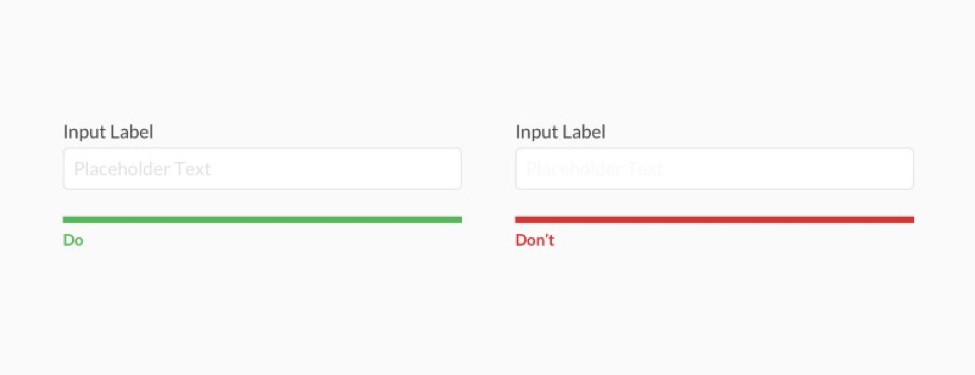Viewport: 975px width, 375px height.
Task: Click the red Don't indicator bar
Action: pyautogui.click(x=714, y=220)
